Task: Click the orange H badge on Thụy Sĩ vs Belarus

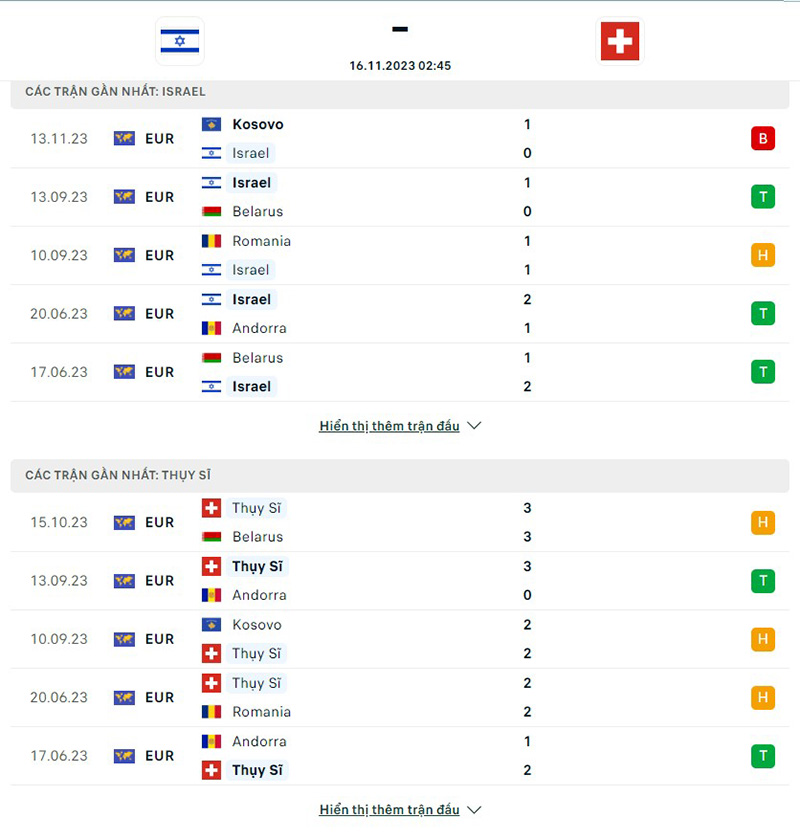Action: [x=763, y=522]
